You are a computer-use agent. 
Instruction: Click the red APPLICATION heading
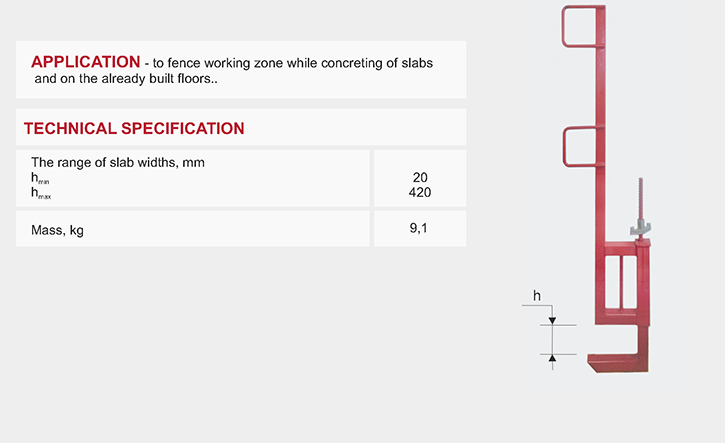coord(85,61)
